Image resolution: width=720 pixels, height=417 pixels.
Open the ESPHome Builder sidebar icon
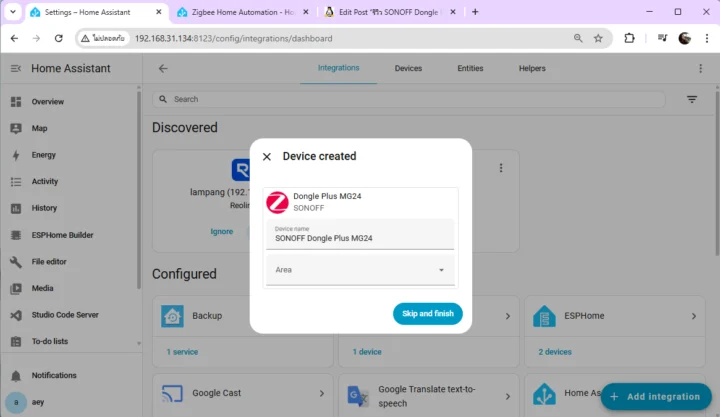click(16, 235)
